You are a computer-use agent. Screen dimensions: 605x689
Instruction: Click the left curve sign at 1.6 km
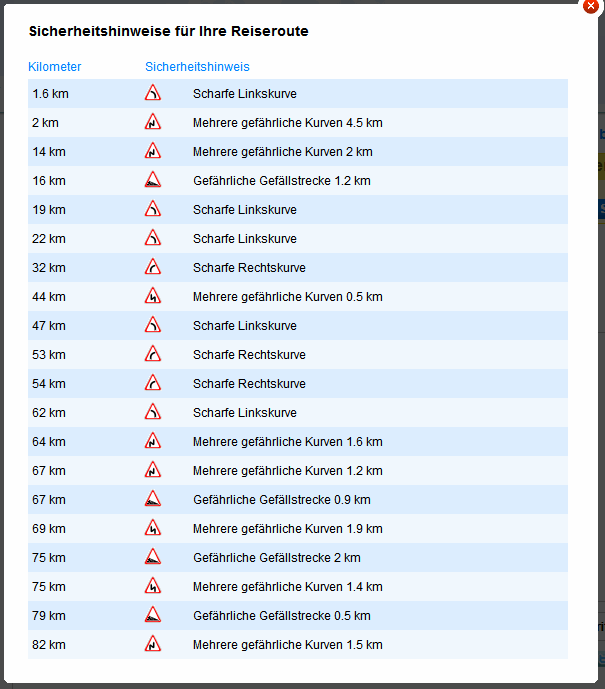pyautogui.click(x=152, y=94)
